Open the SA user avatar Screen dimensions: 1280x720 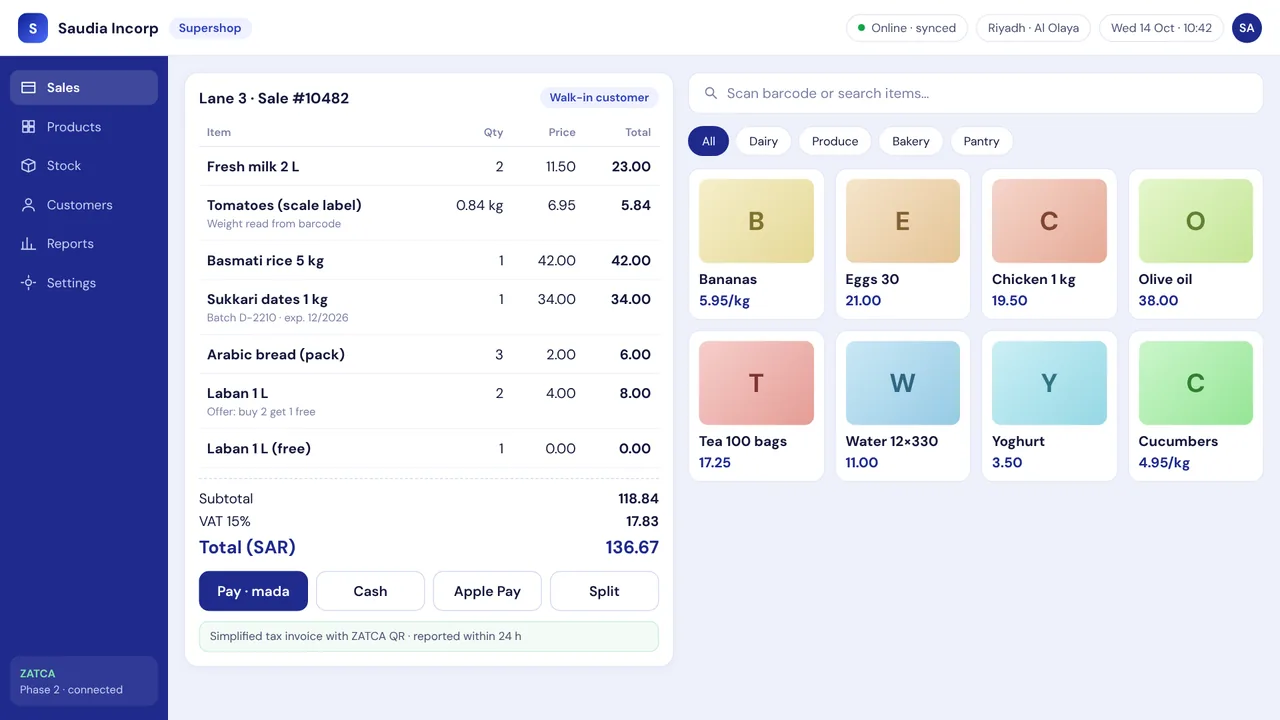tap(1247, 28)
